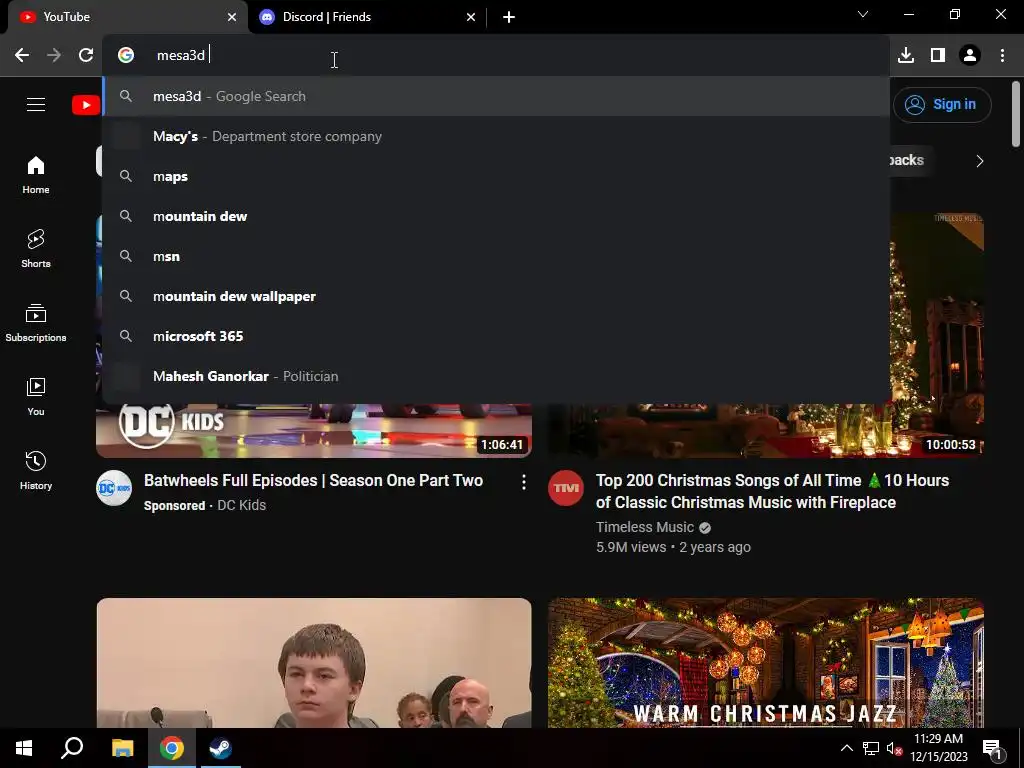Viewport: 1024px width, 768px height.
Task: Open History in YouTube sidebar
Action: point(36,470)
